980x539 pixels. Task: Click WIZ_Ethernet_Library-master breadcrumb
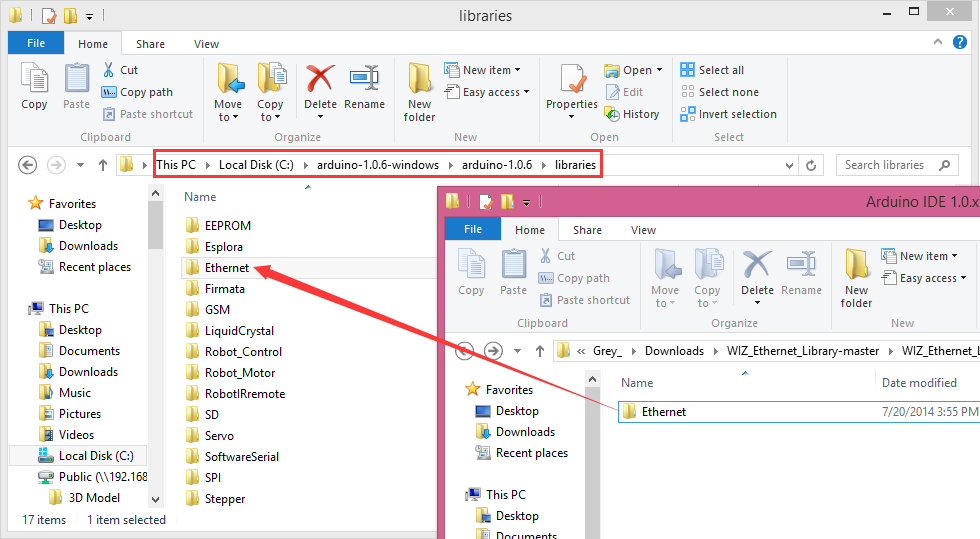[802, 351]
